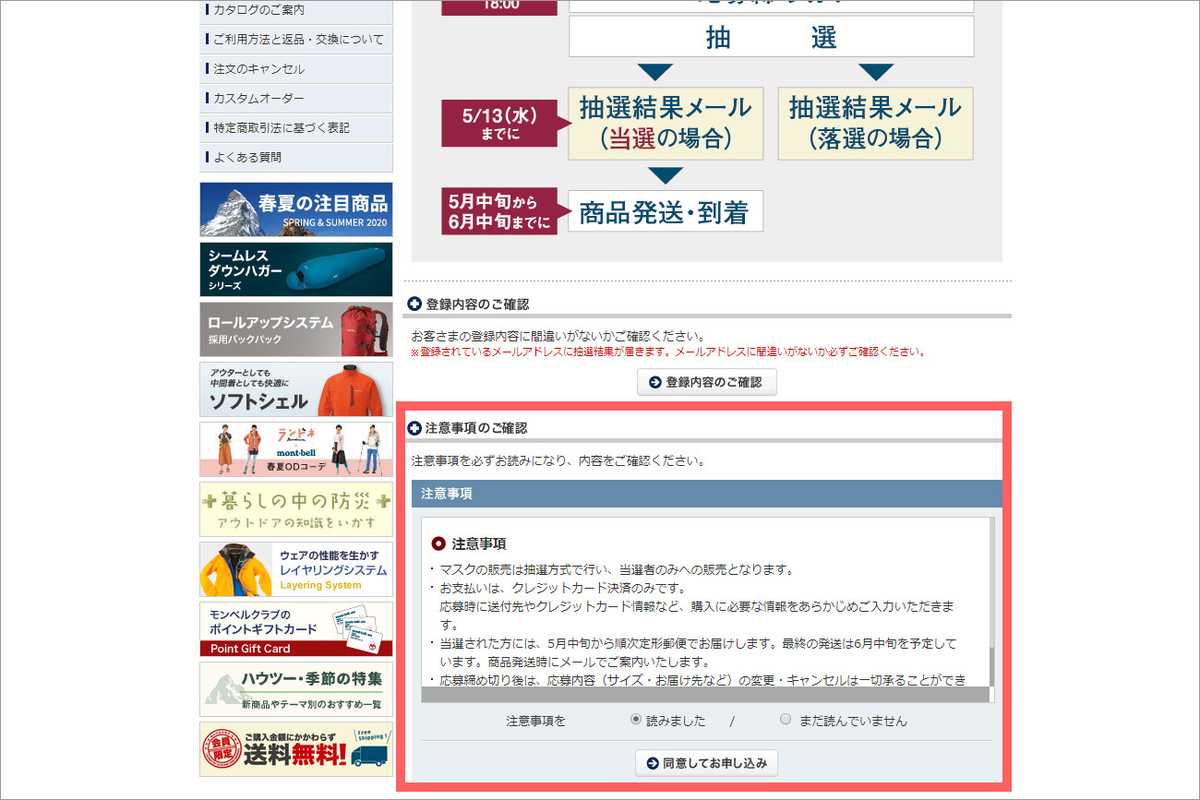Click 同意してお申し込み button
This screenshot has width=1200, height=800.
click(x=707, y=763)
